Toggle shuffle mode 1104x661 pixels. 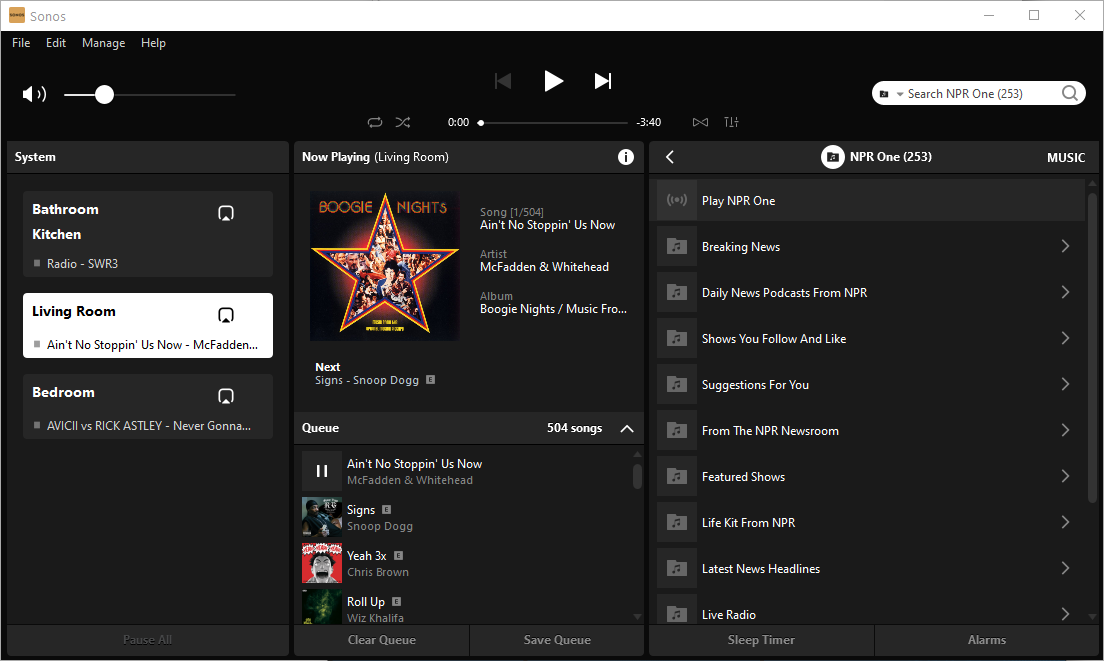403,122
